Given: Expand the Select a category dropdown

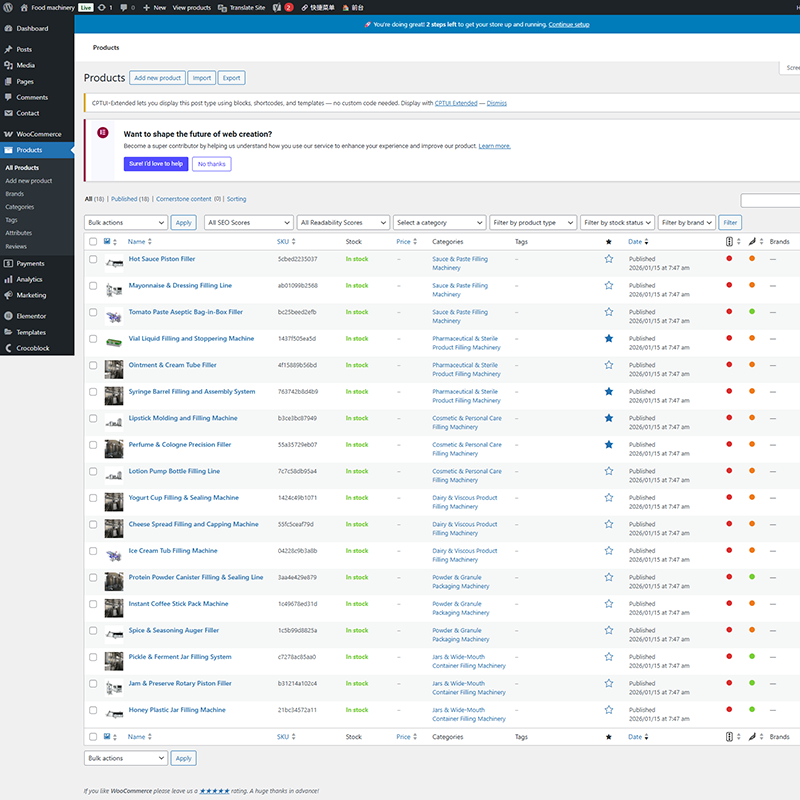Looking at the screenshot, I should [438, 223].
